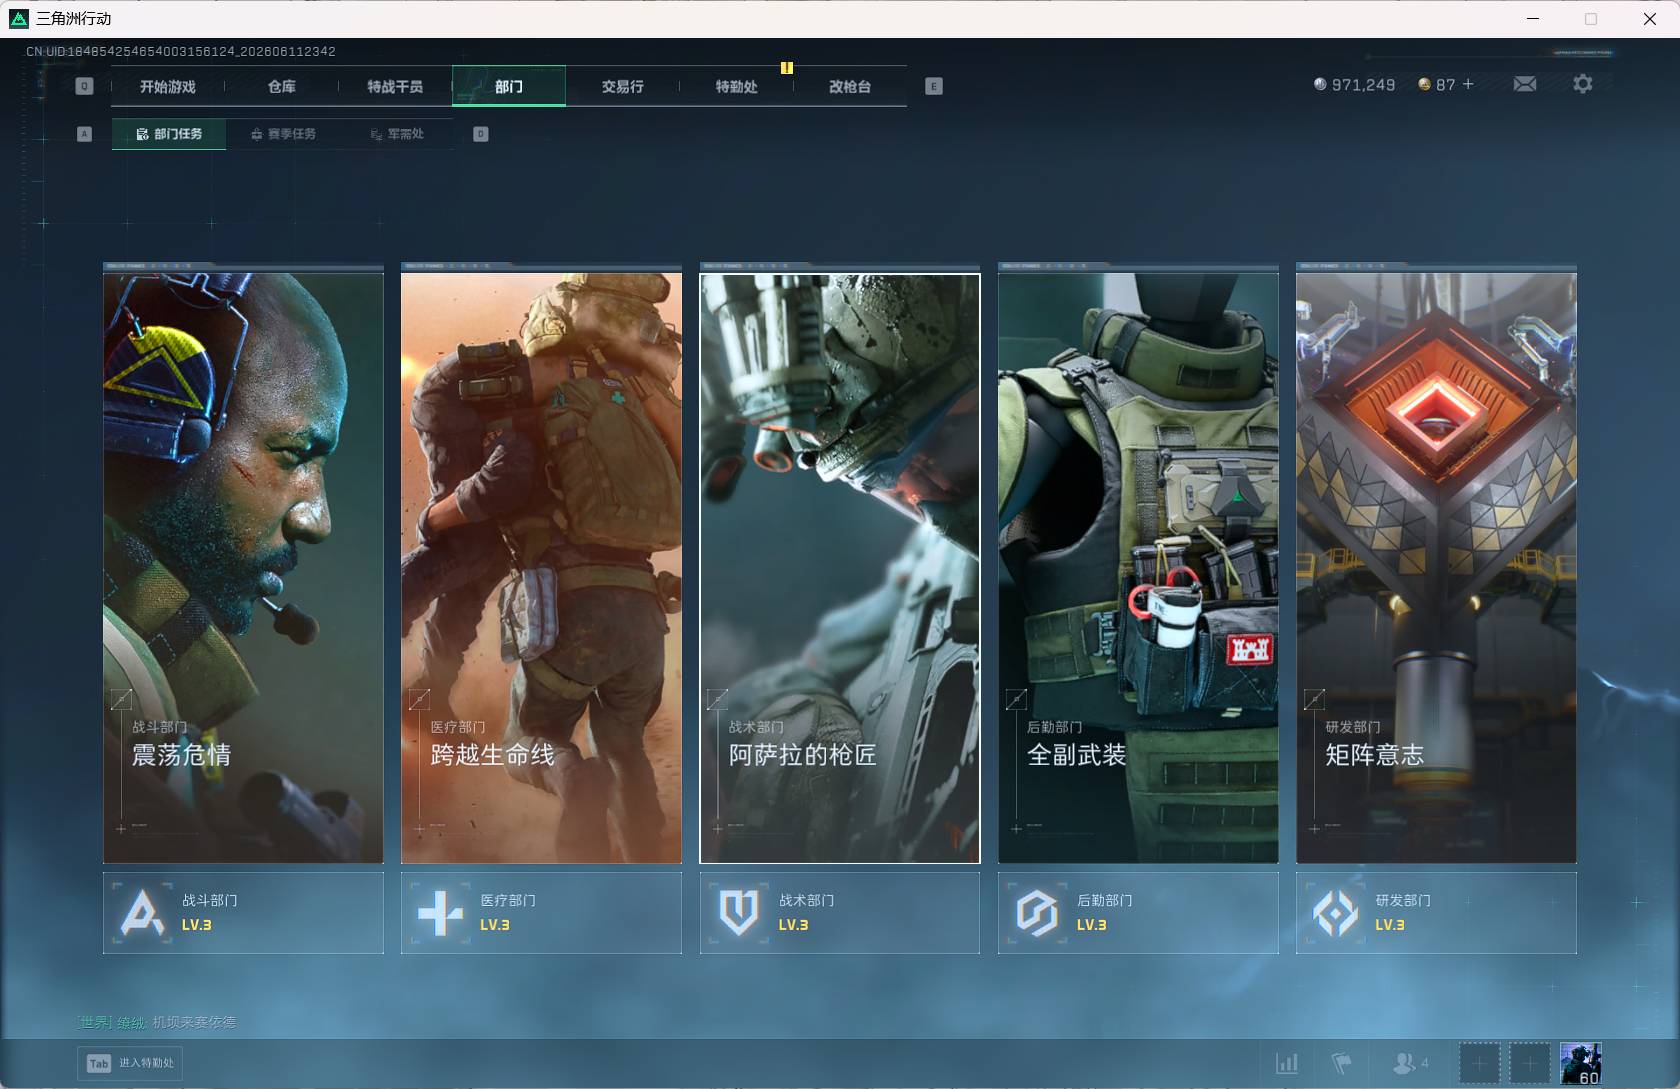Click the flag icon in bottom bar
Viewport: 1680px width, 1089px height.
pyautogui.click(x=1342, y=1063)
